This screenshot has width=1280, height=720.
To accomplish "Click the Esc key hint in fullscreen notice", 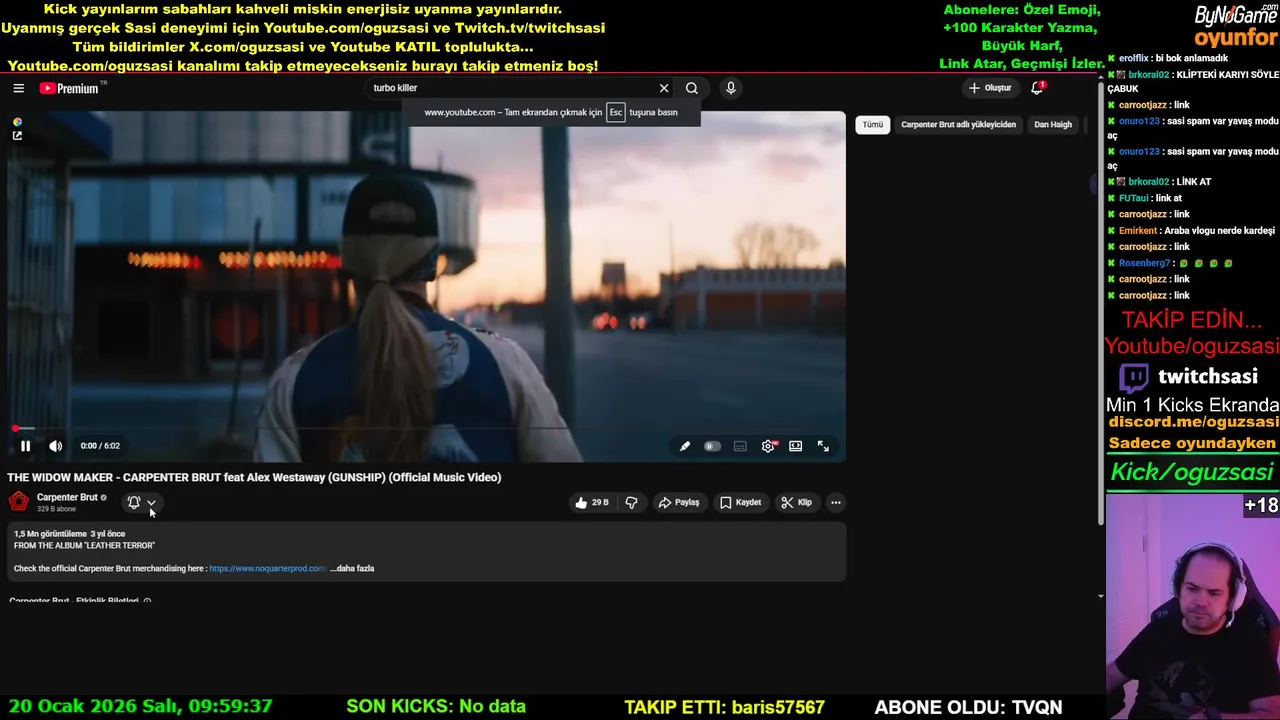I will (616, 112).
